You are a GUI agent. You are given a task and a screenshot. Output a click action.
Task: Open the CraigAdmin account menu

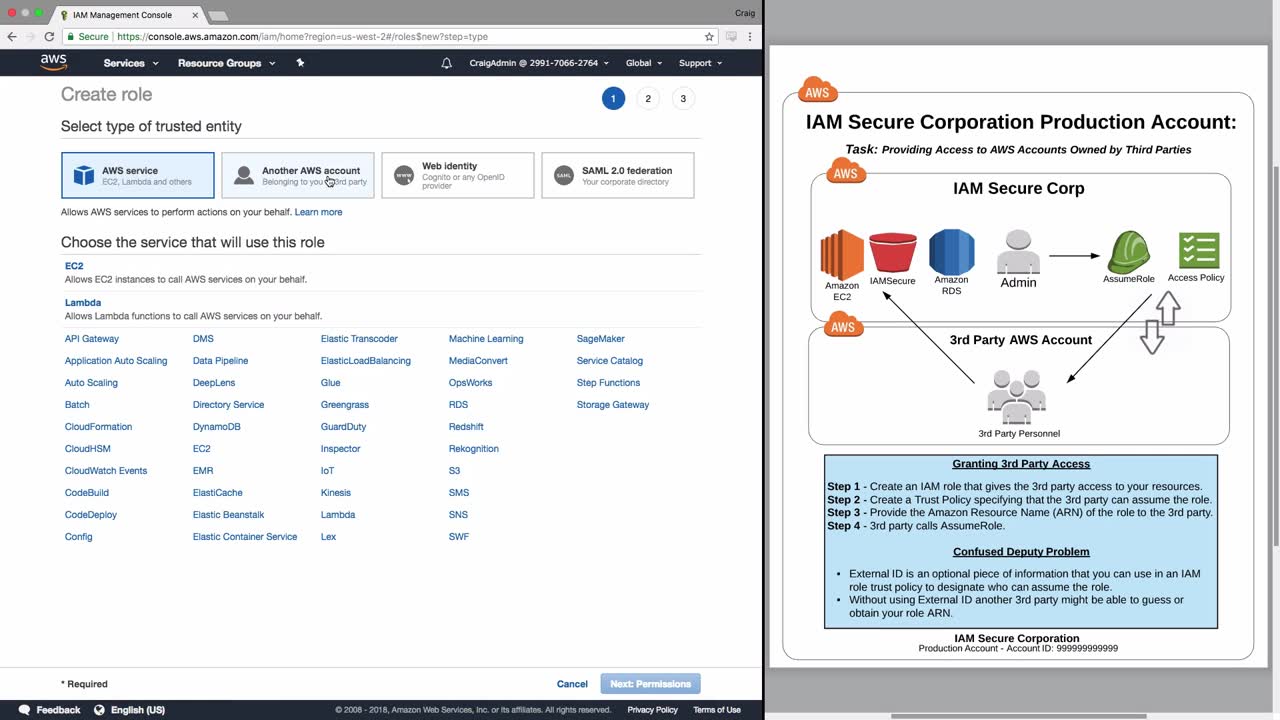pos(540,63)
